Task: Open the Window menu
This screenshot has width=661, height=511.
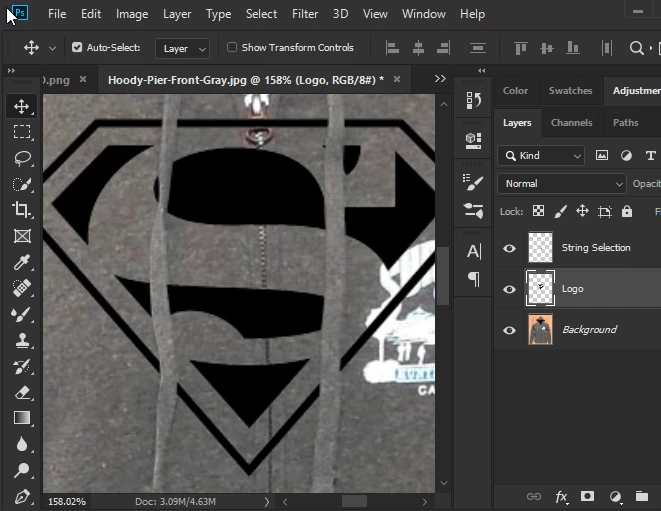Action: click(x=423, y=14)
